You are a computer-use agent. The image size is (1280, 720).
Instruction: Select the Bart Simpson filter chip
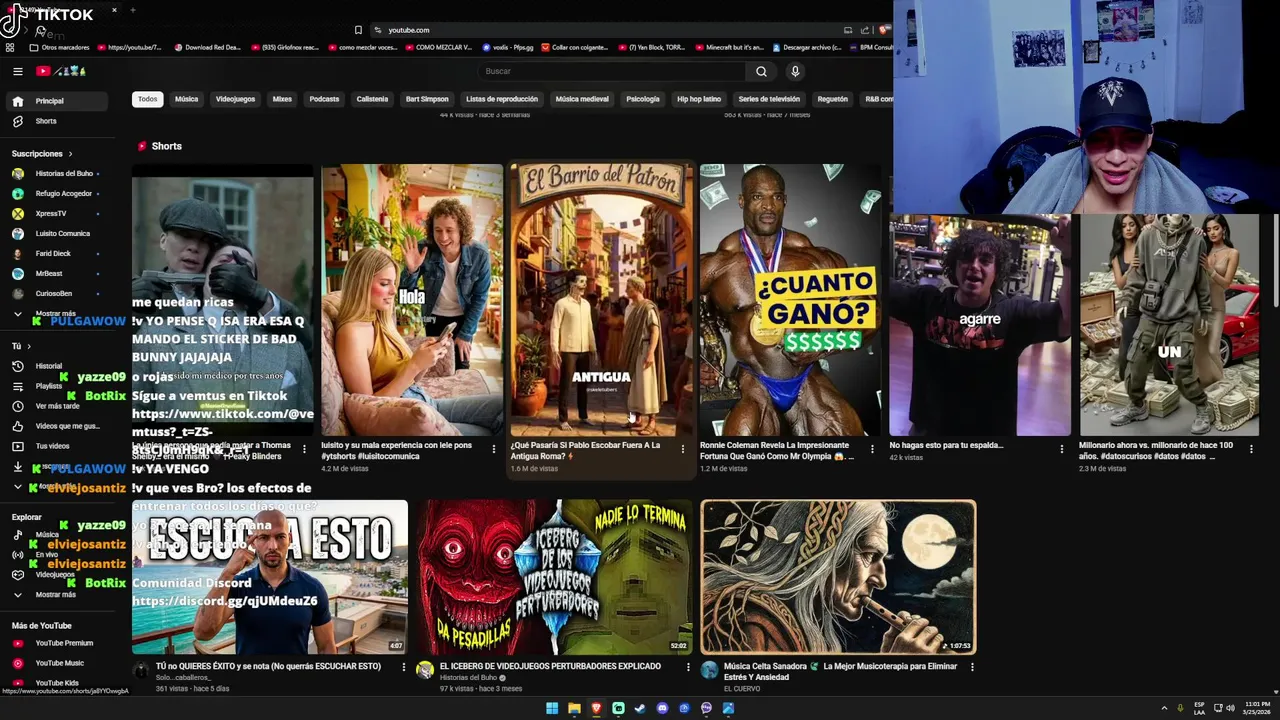(x=427, y=99)
